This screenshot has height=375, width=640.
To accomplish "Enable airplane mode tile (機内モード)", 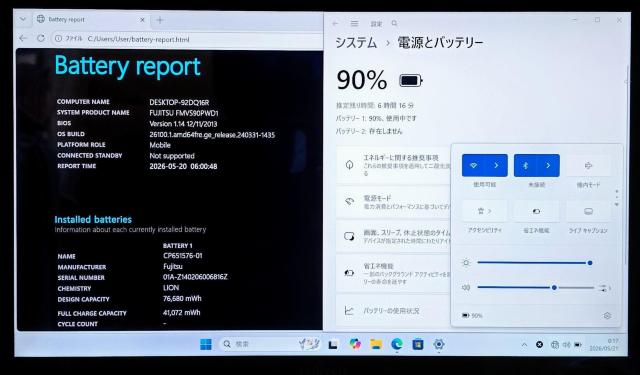I will [x=588, y=166].
